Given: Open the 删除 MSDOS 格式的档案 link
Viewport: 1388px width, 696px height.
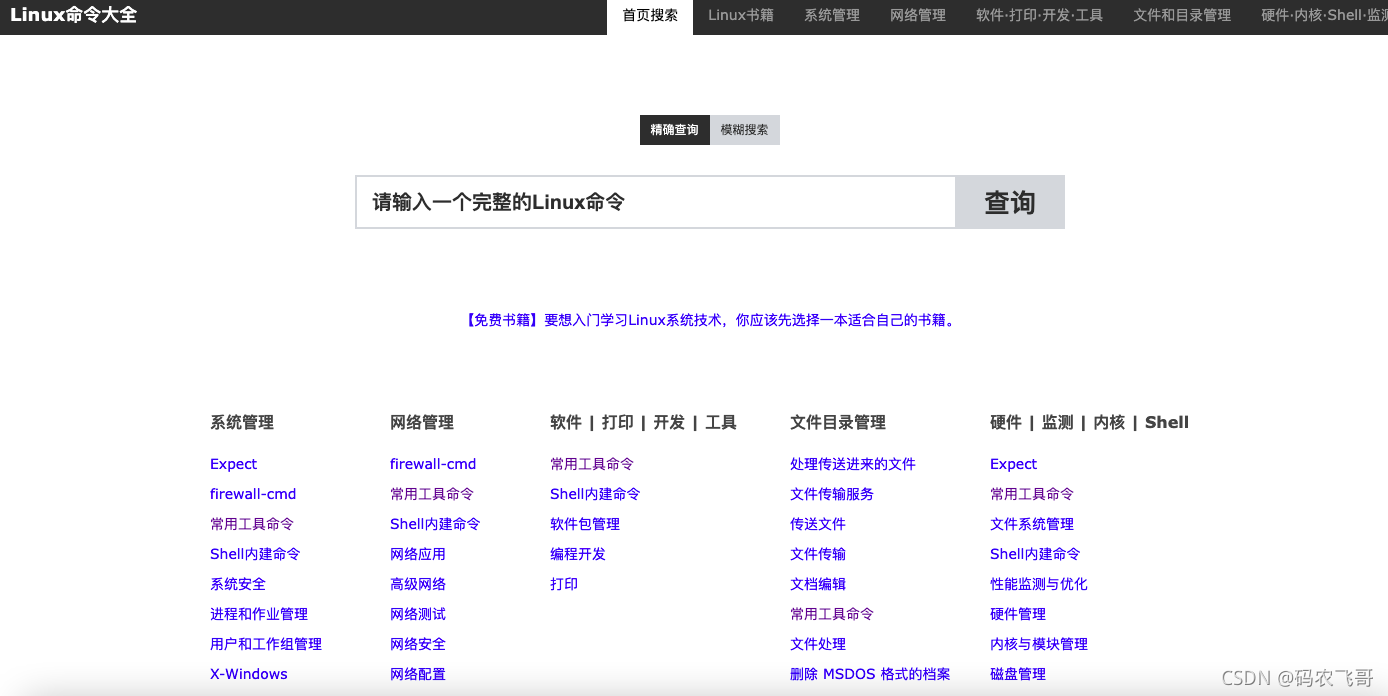Looking at the screenshot, I should (x=870, y=674).
